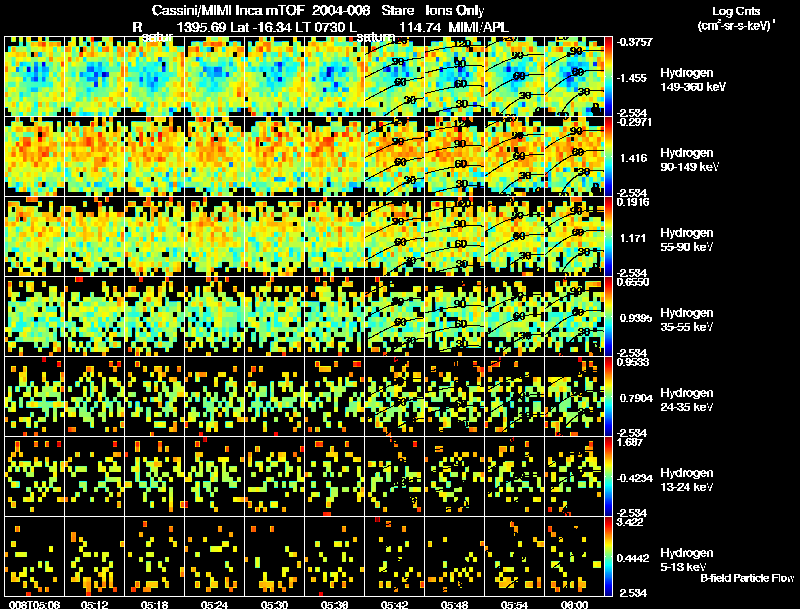Click the 06:00 time axis label
The width and height of the screenshot is (800, 609).
coord(574,604)
